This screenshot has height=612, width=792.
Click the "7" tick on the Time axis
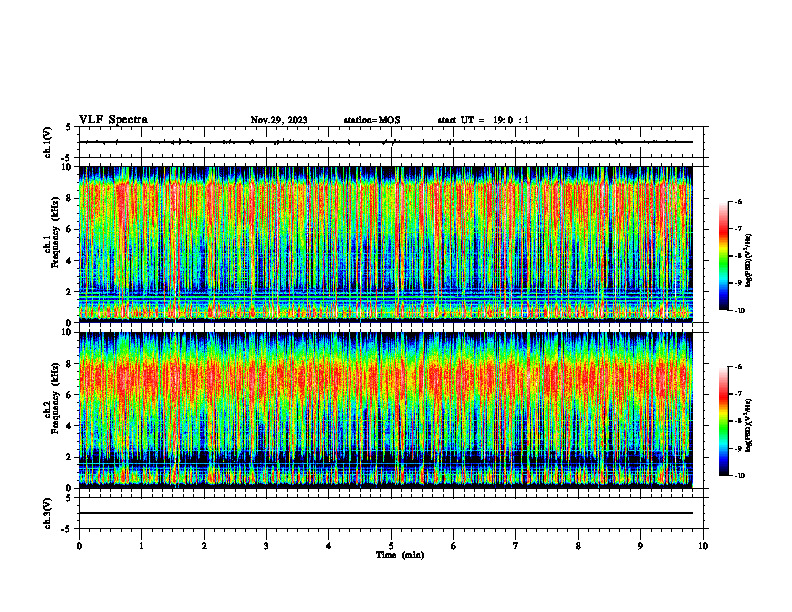pyautogui.click(x=516, y=546)
